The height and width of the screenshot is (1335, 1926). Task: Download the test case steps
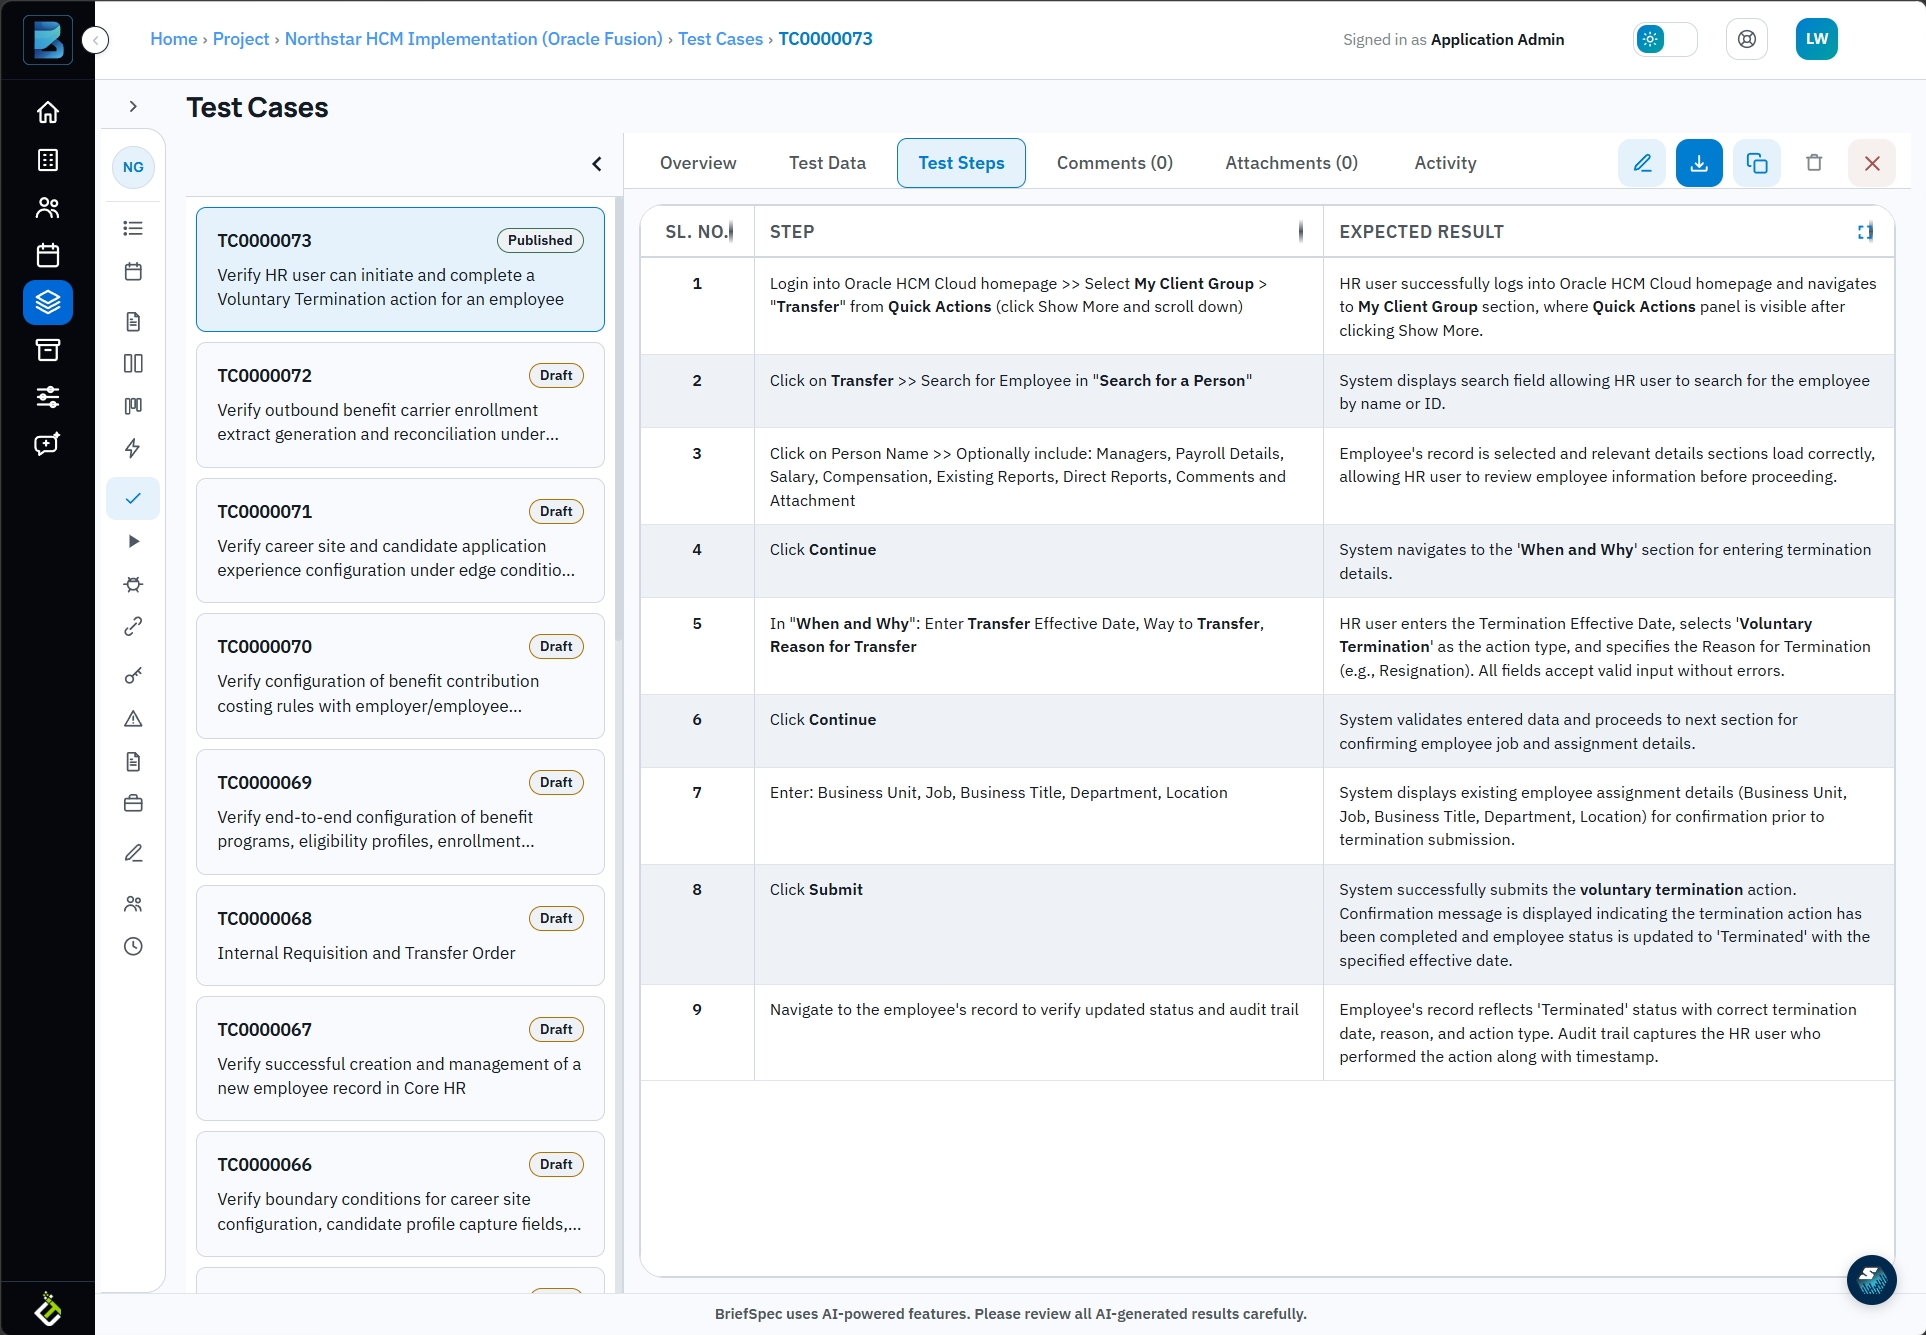point(1699,163)
